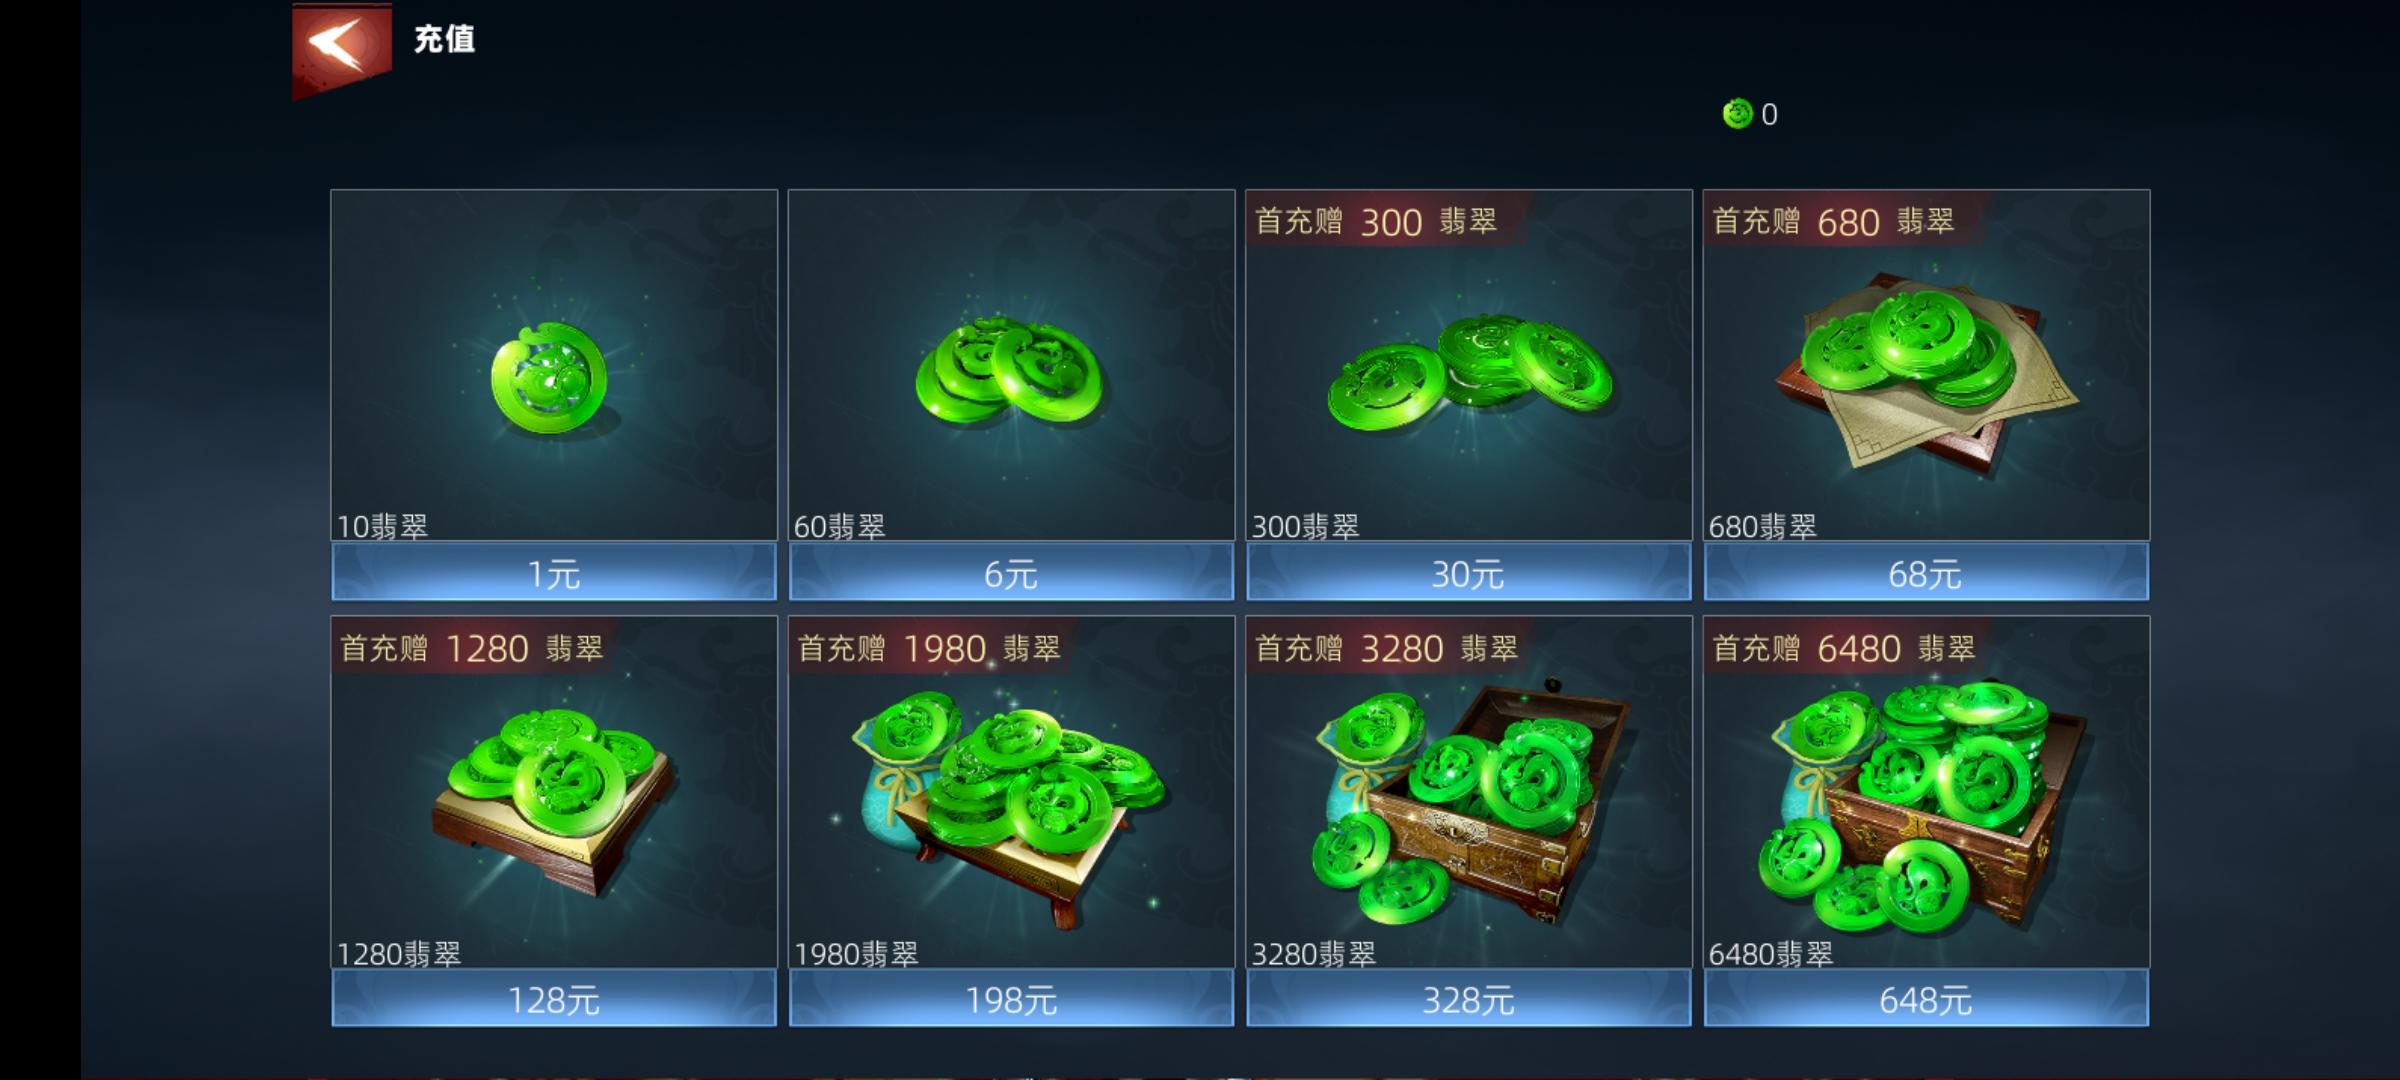
Task: Buy 10 jade for 1元
Action: (554, 573)
